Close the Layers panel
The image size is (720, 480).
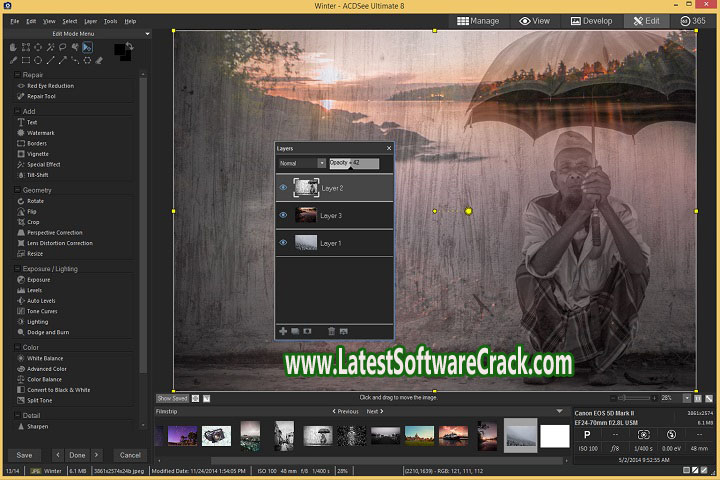coord(389,148)
